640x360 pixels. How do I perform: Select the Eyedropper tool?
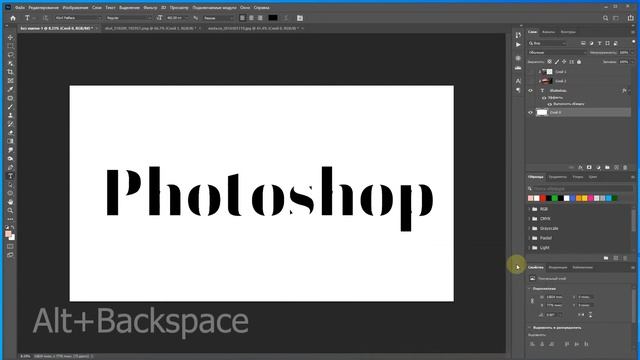click(x=10, y=89)
